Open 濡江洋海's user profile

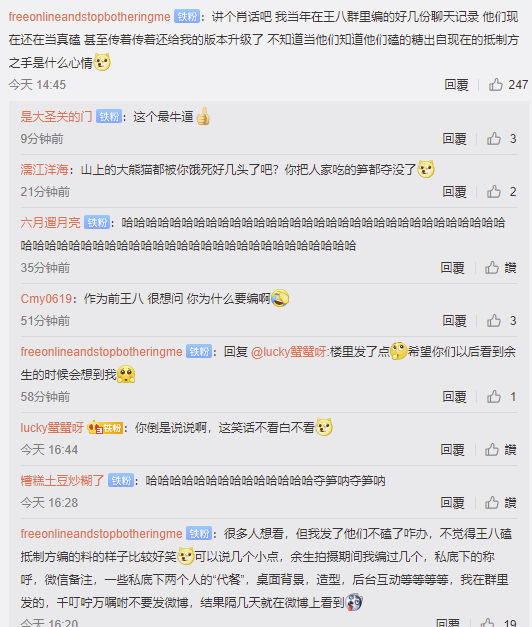click(x=44, y=170)
